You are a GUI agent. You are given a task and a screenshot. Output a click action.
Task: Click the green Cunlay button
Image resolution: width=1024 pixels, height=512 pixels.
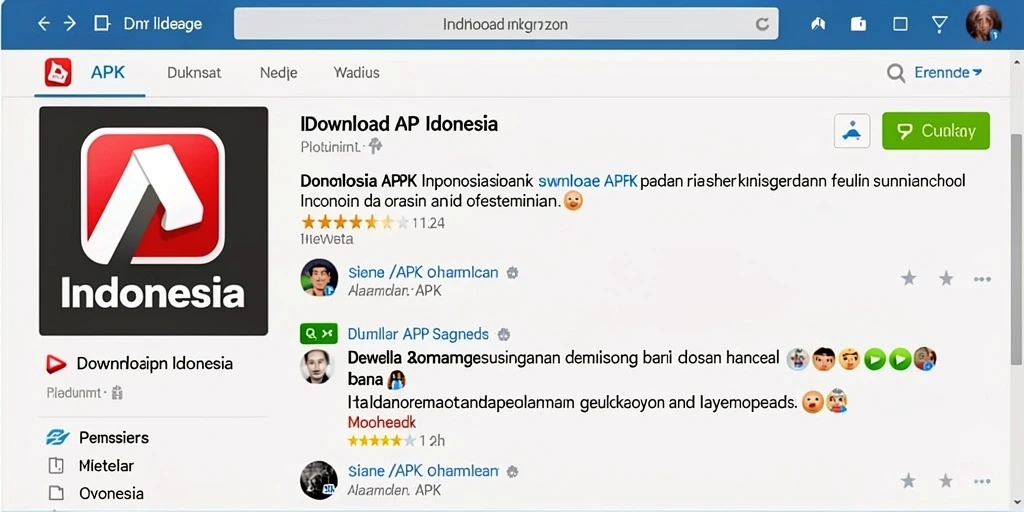[936, 131]
